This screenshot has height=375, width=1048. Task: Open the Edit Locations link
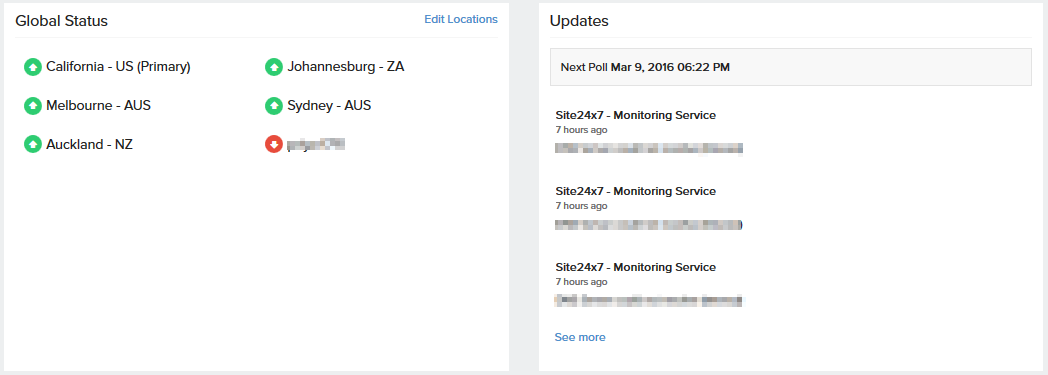coord(461,19)
